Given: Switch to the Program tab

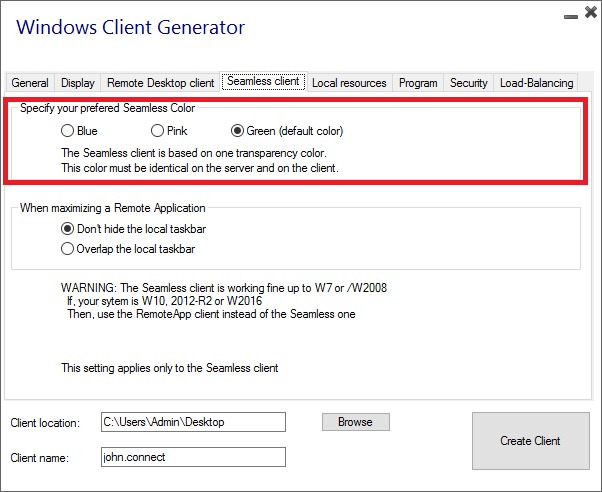Looking at the screenshot, I should point(418,83).
